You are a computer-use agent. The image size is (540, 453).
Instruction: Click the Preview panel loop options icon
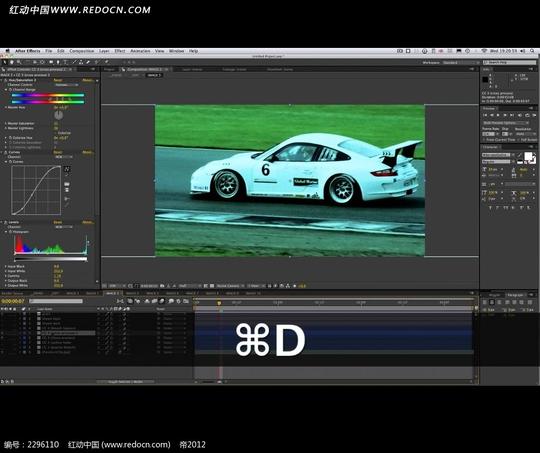coord(527,115)
